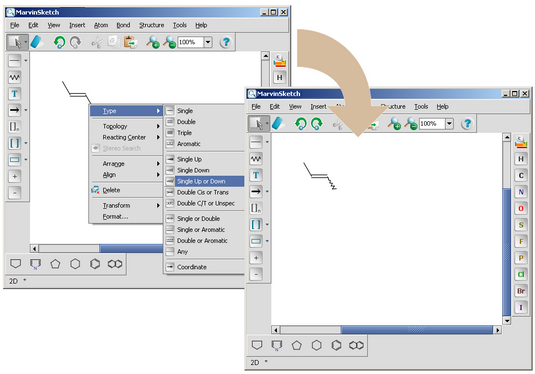535x374 pixels.
Task: Select the Eraser tool in left window
Action: pyautogui.click(x=37, y=42)
